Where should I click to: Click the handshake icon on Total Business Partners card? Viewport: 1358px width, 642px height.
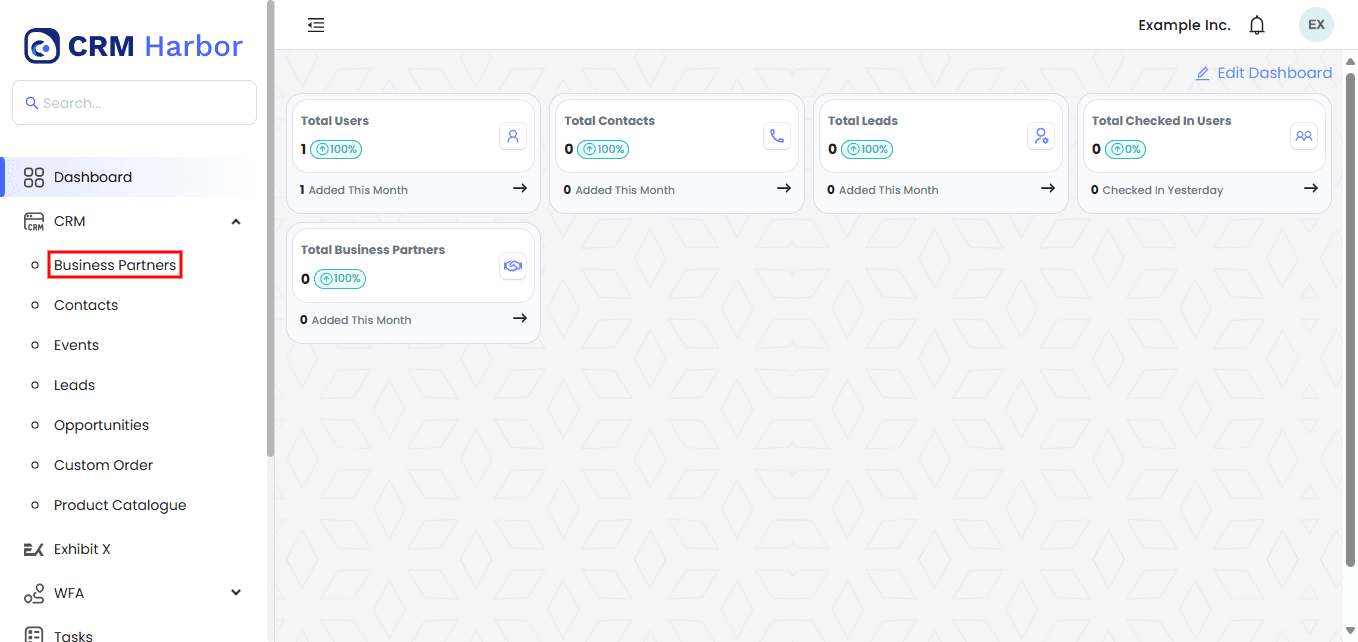pos(513,266)
